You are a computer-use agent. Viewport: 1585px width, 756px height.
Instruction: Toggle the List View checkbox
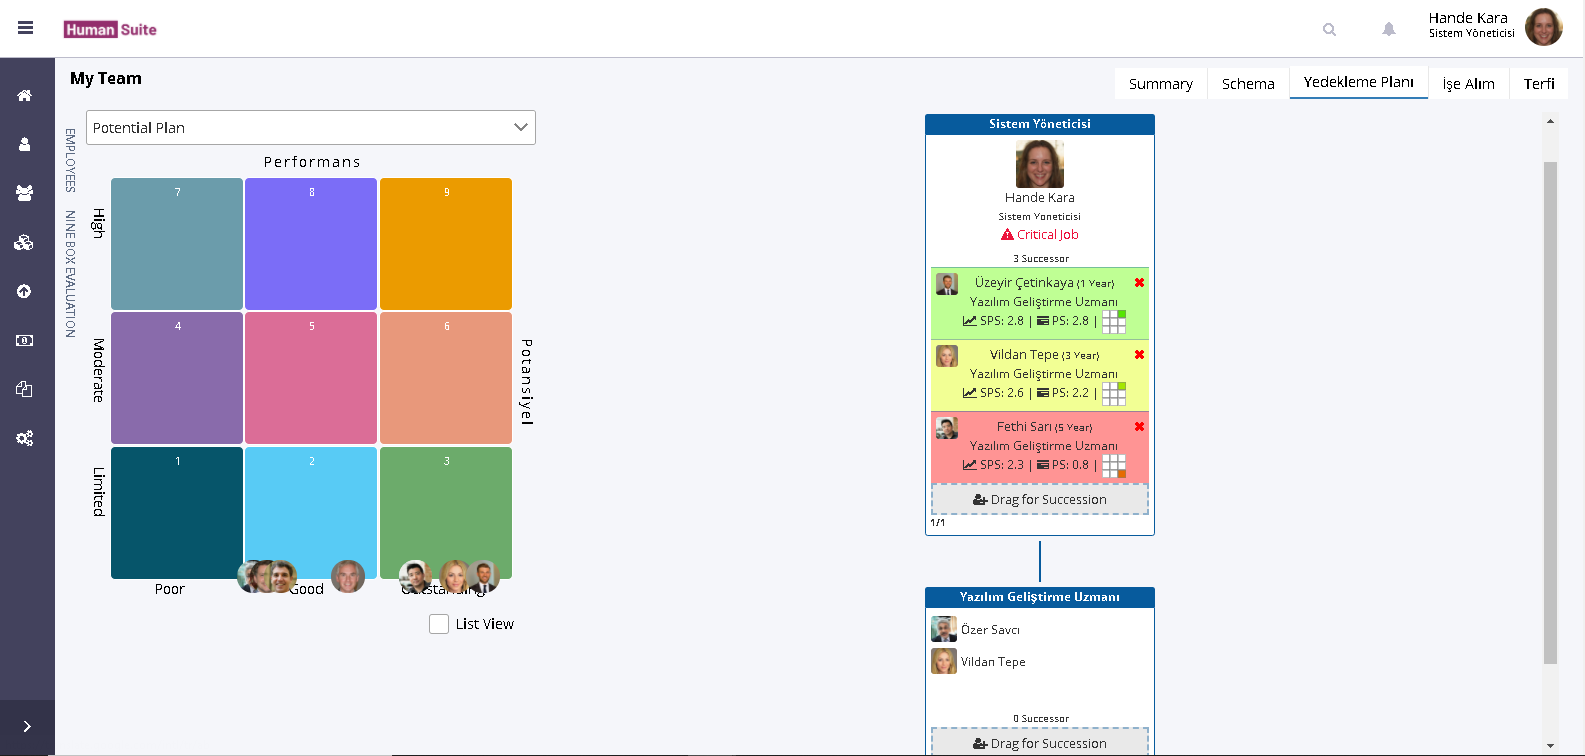click(x=439, y=624)
